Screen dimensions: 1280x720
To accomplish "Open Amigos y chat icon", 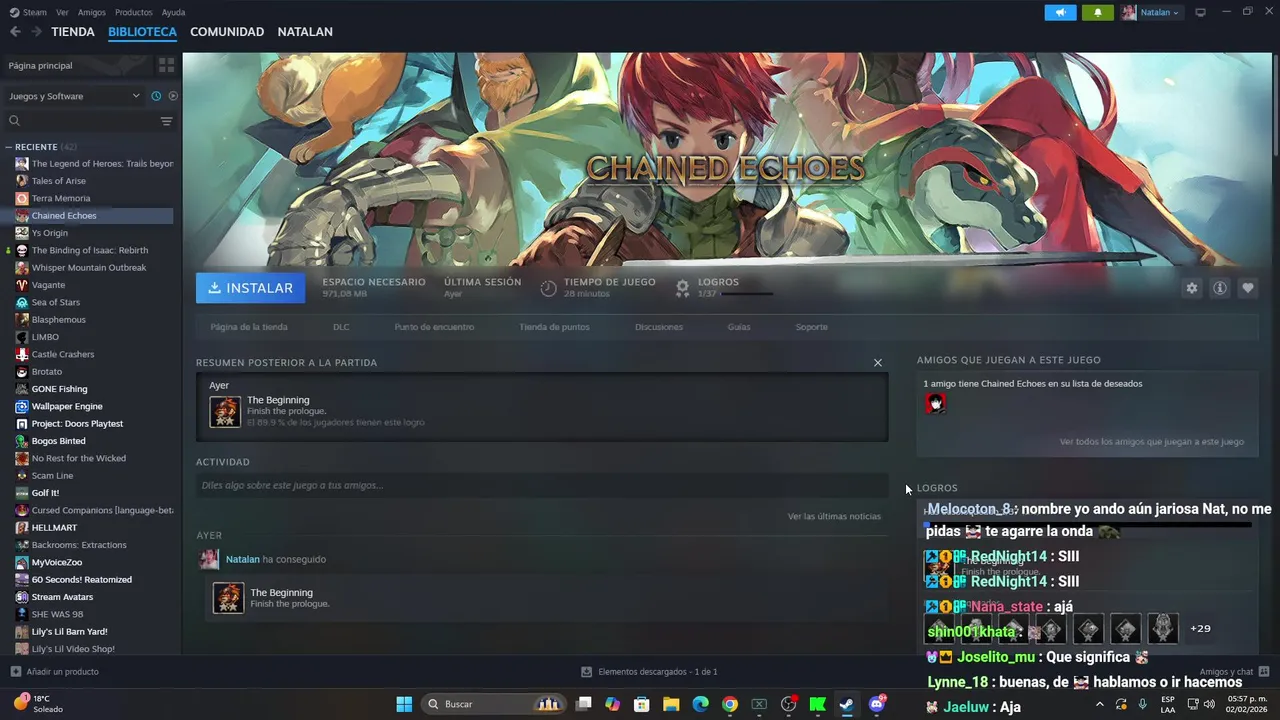I will [1264, 672].
